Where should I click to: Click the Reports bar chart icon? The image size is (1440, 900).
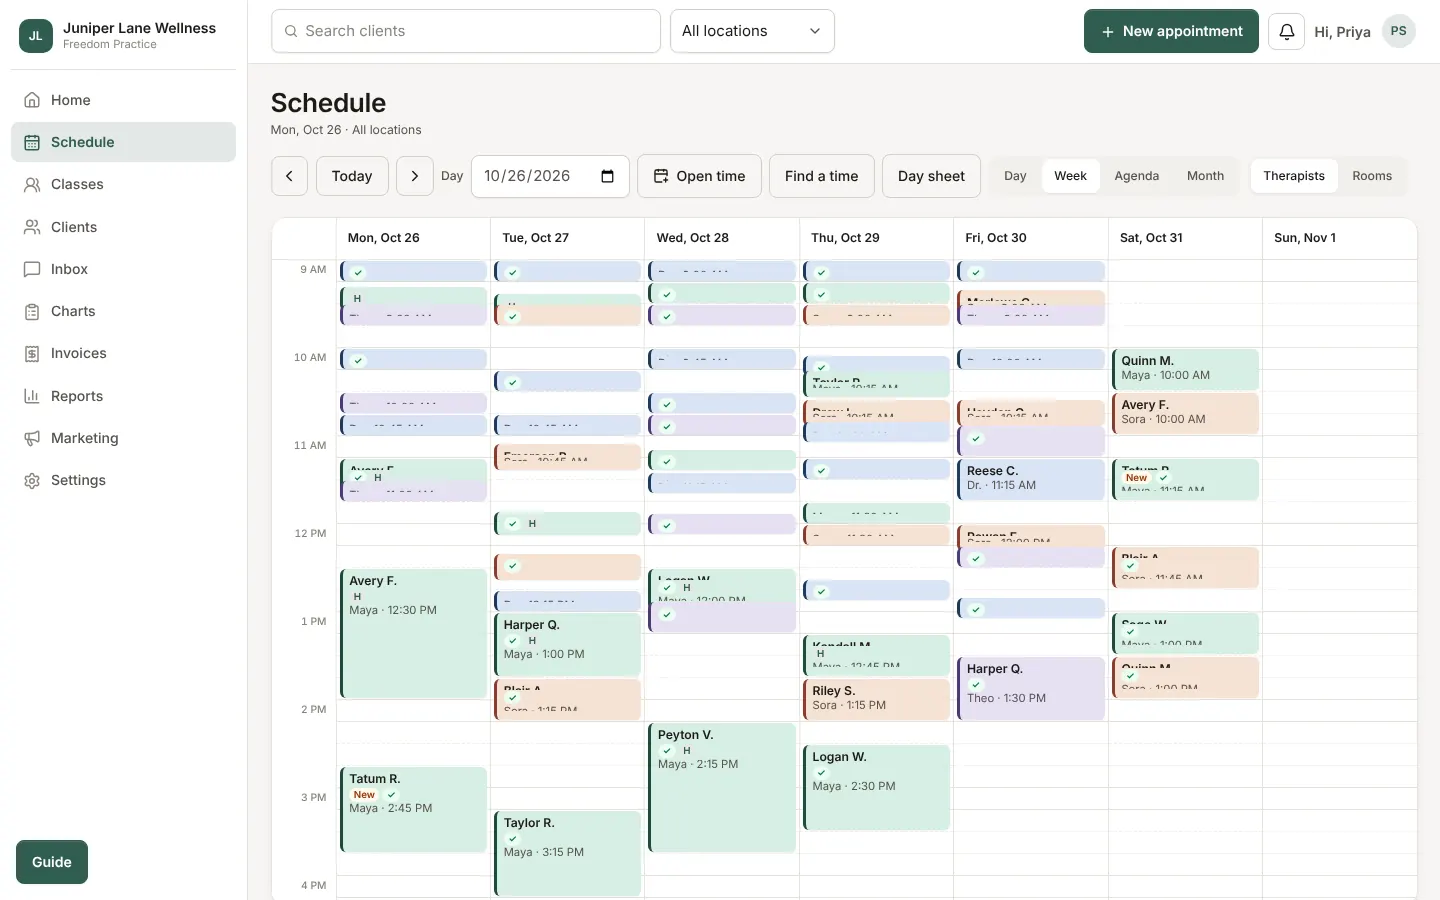click(x=32, y=396)
